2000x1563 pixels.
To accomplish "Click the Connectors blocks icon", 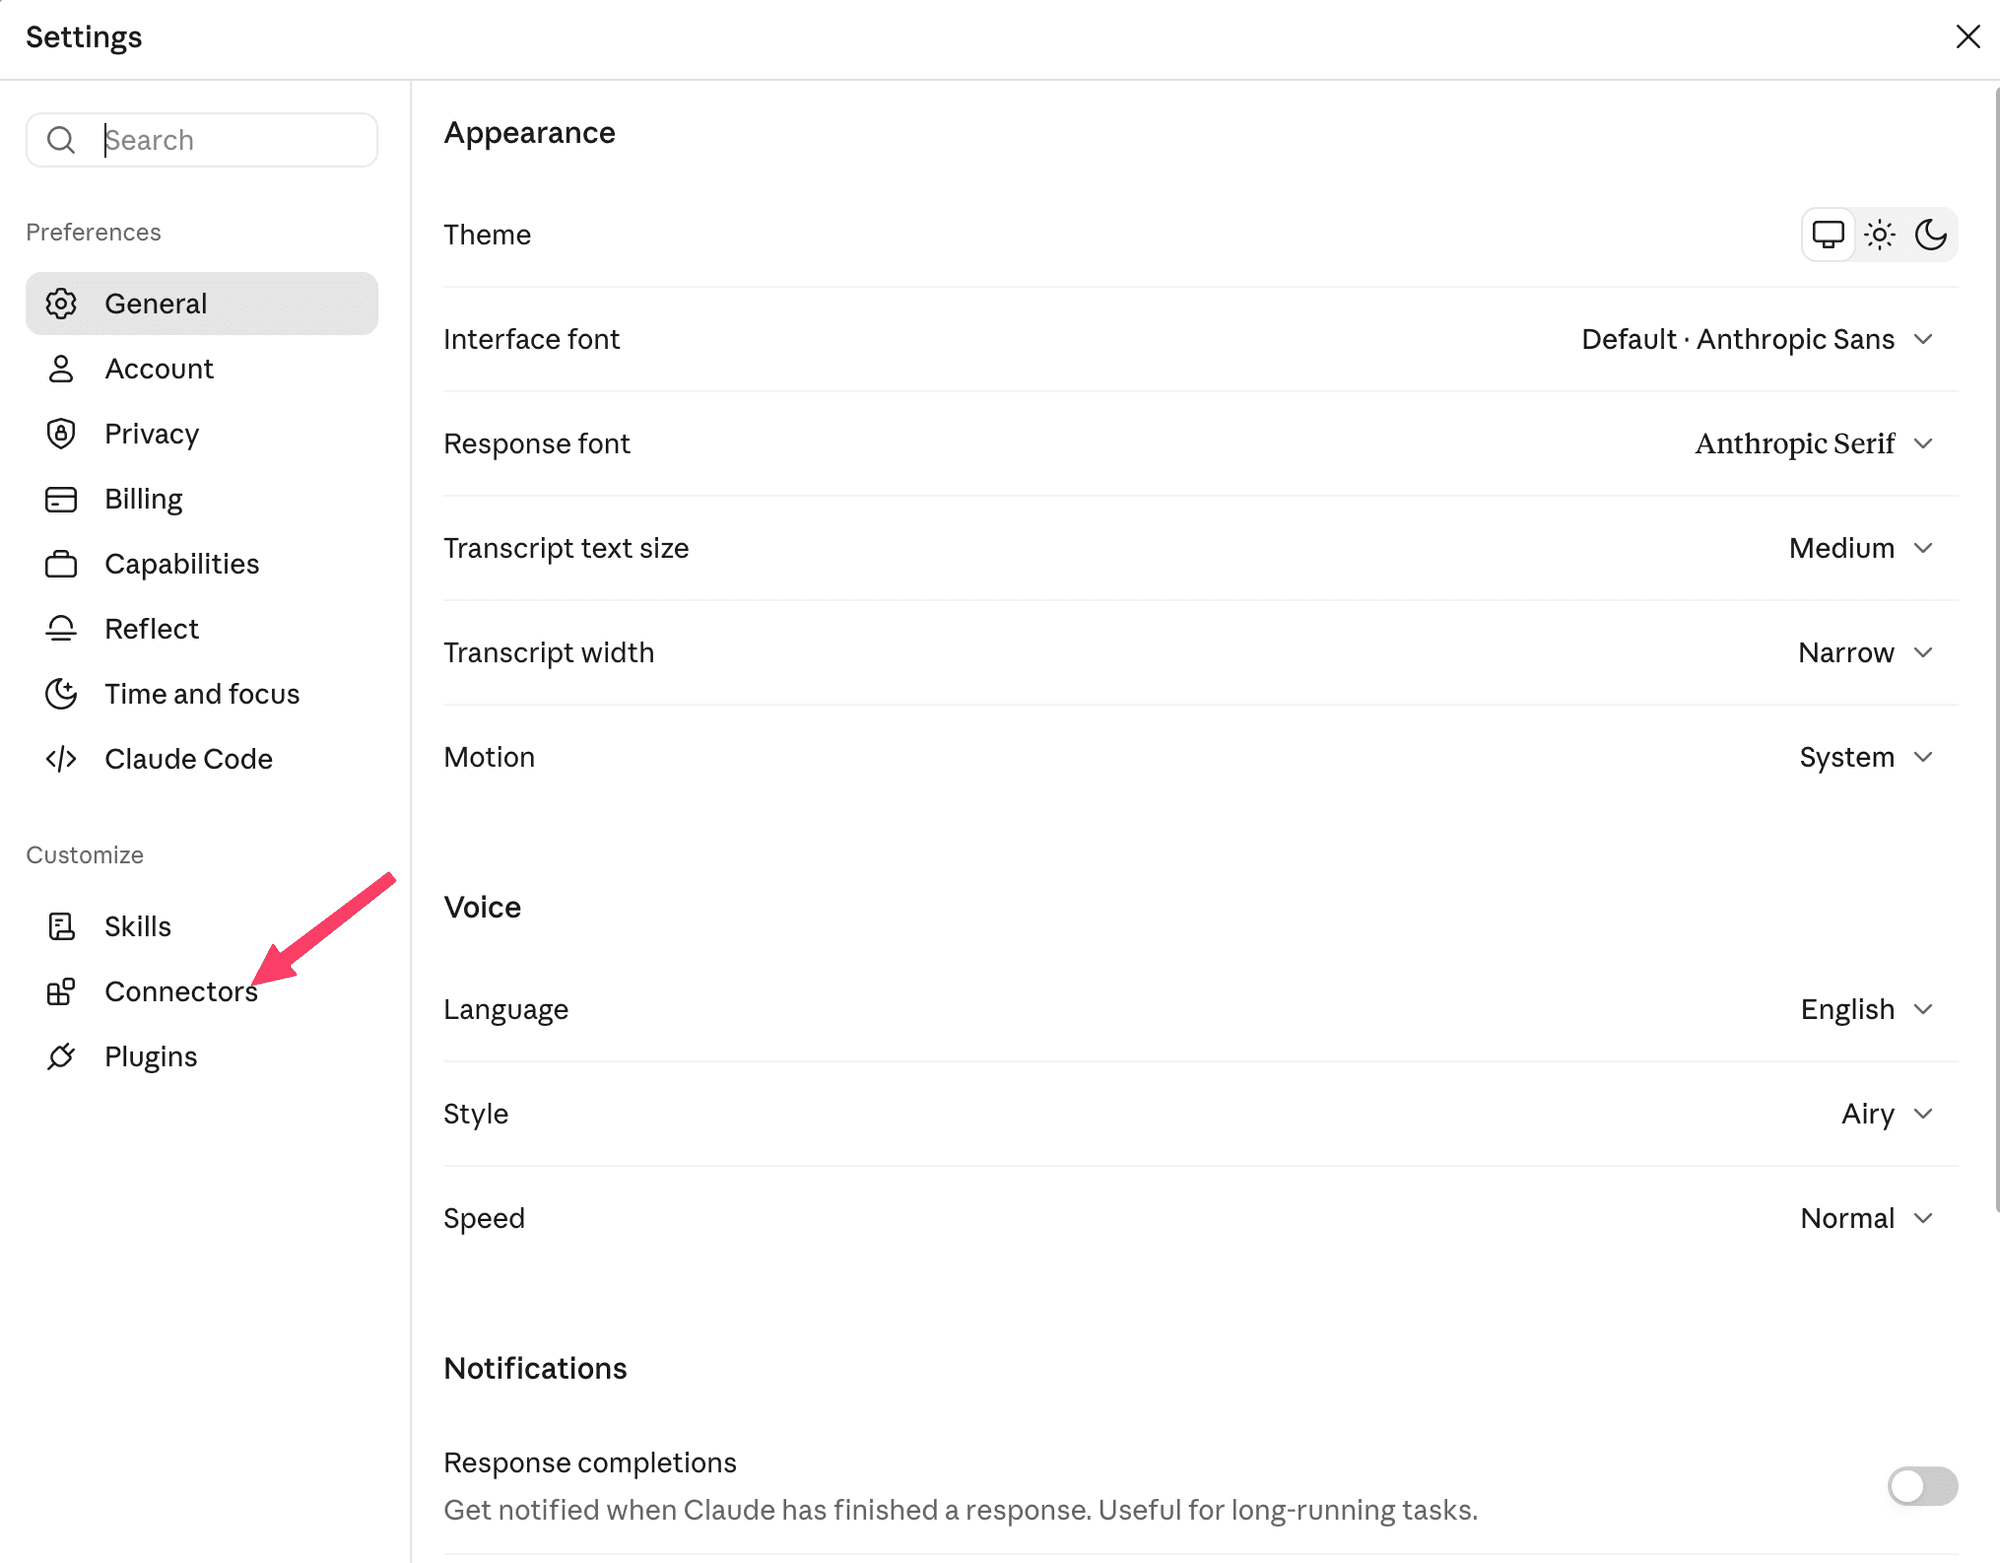I will pyautogui.click(x=61, y=992).
